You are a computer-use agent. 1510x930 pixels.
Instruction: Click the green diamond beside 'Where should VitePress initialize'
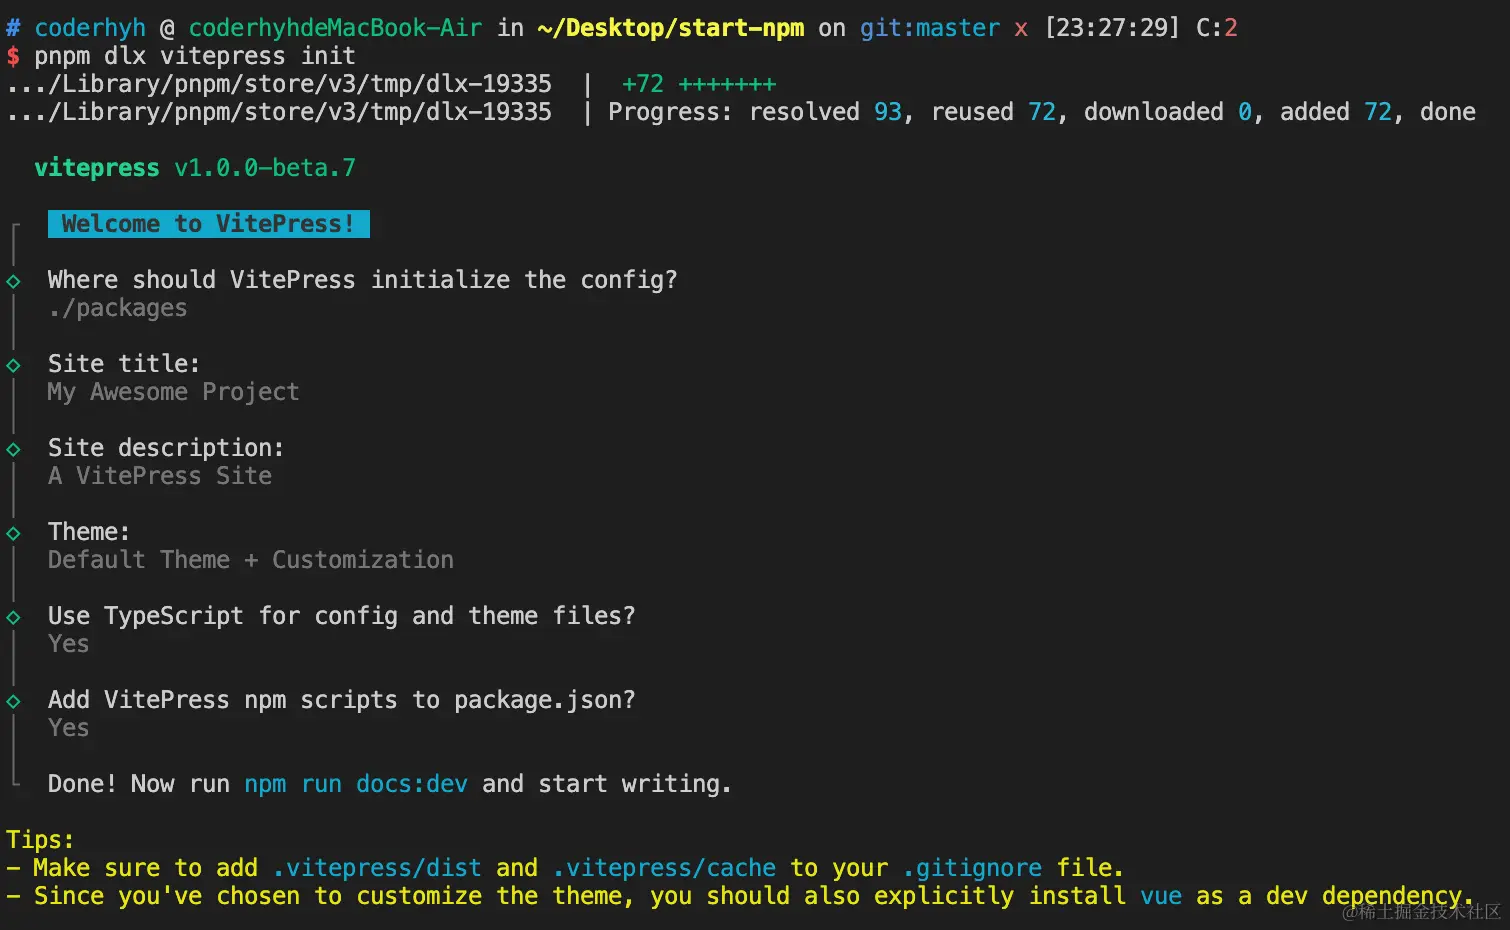13,281
